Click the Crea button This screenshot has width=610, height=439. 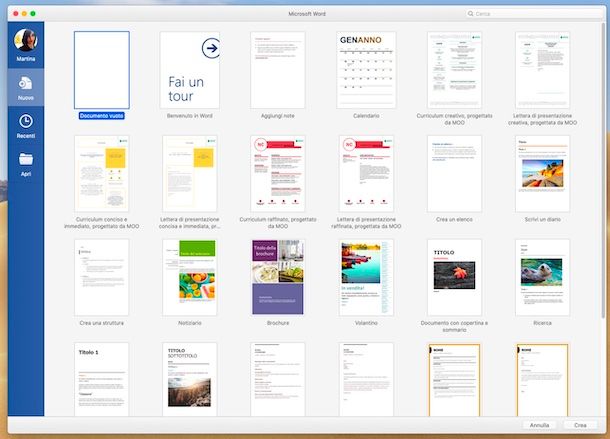coord(580,425)
